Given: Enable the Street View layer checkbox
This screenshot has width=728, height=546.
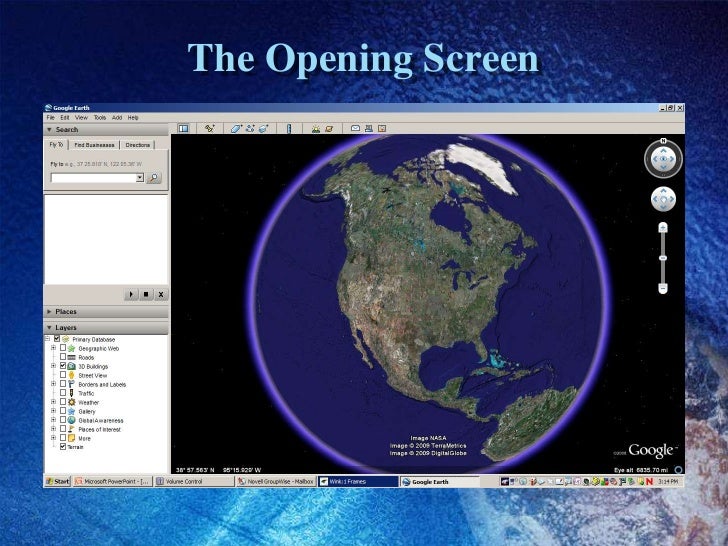Looking at the screenshot, I should click(63, 375).
